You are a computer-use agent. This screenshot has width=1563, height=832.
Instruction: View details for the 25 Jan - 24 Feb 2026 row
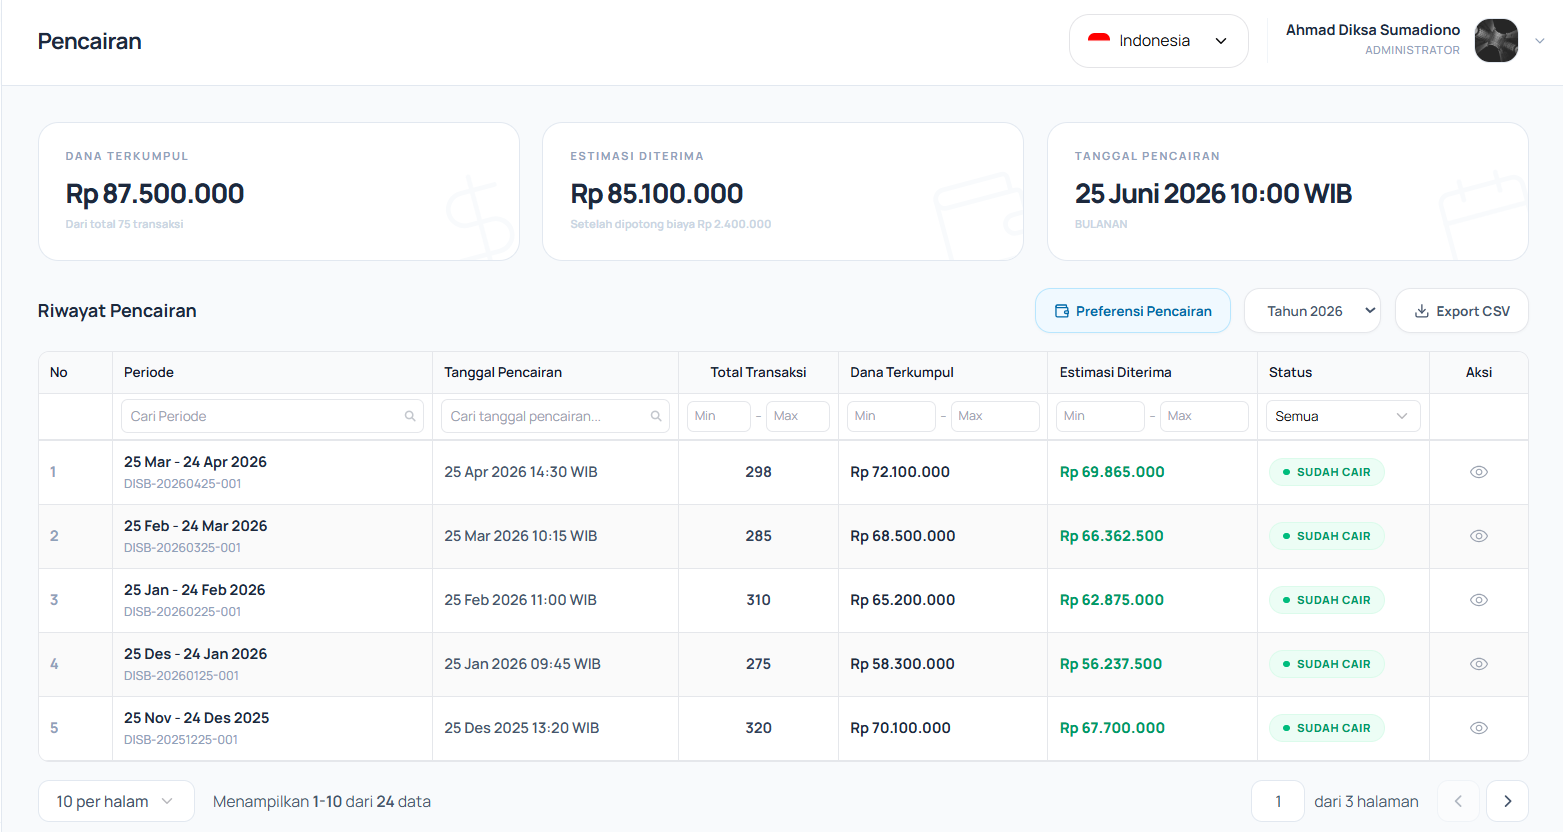tap(1478, 600)
